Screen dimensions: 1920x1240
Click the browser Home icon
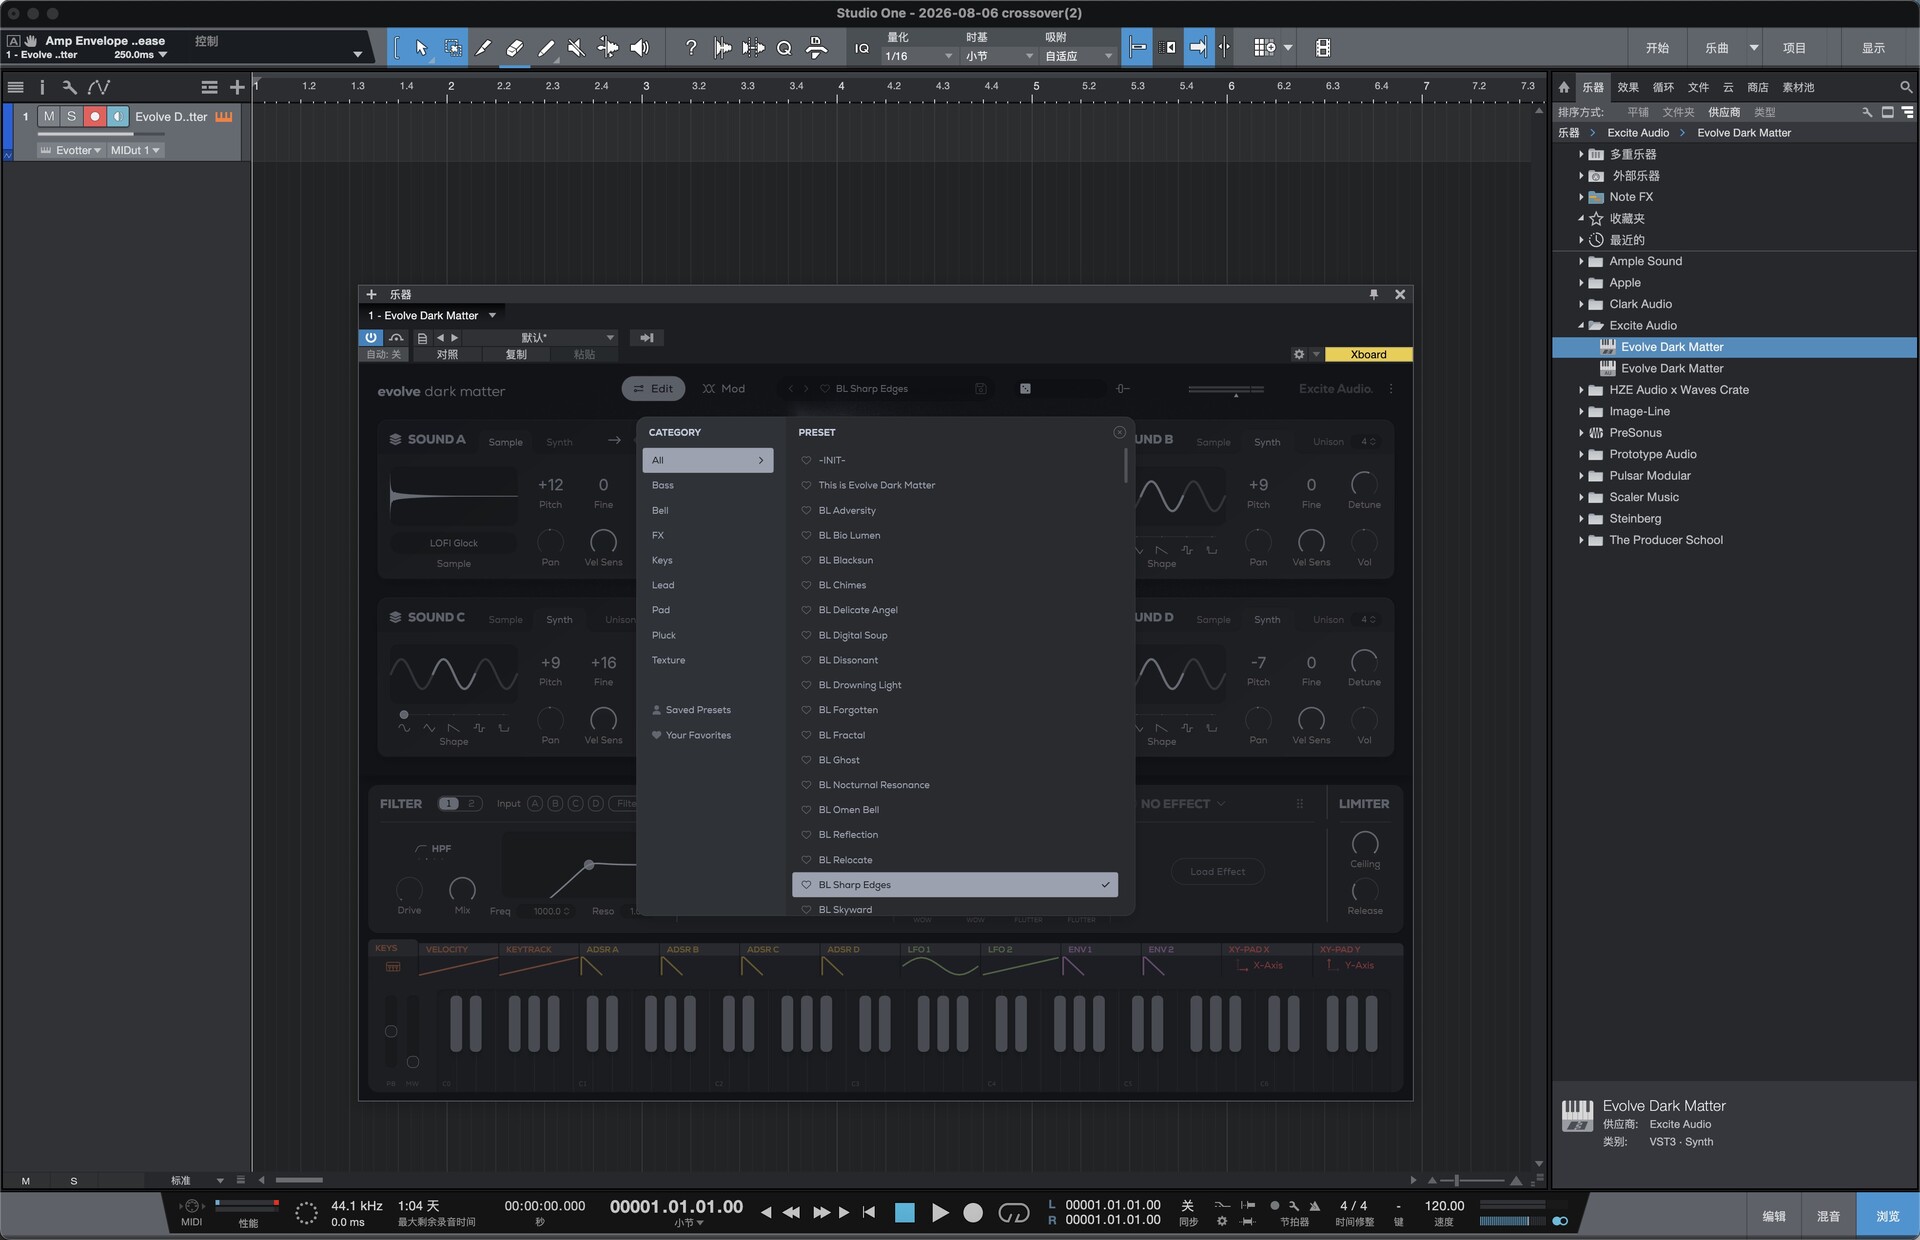pos(1564,87)
